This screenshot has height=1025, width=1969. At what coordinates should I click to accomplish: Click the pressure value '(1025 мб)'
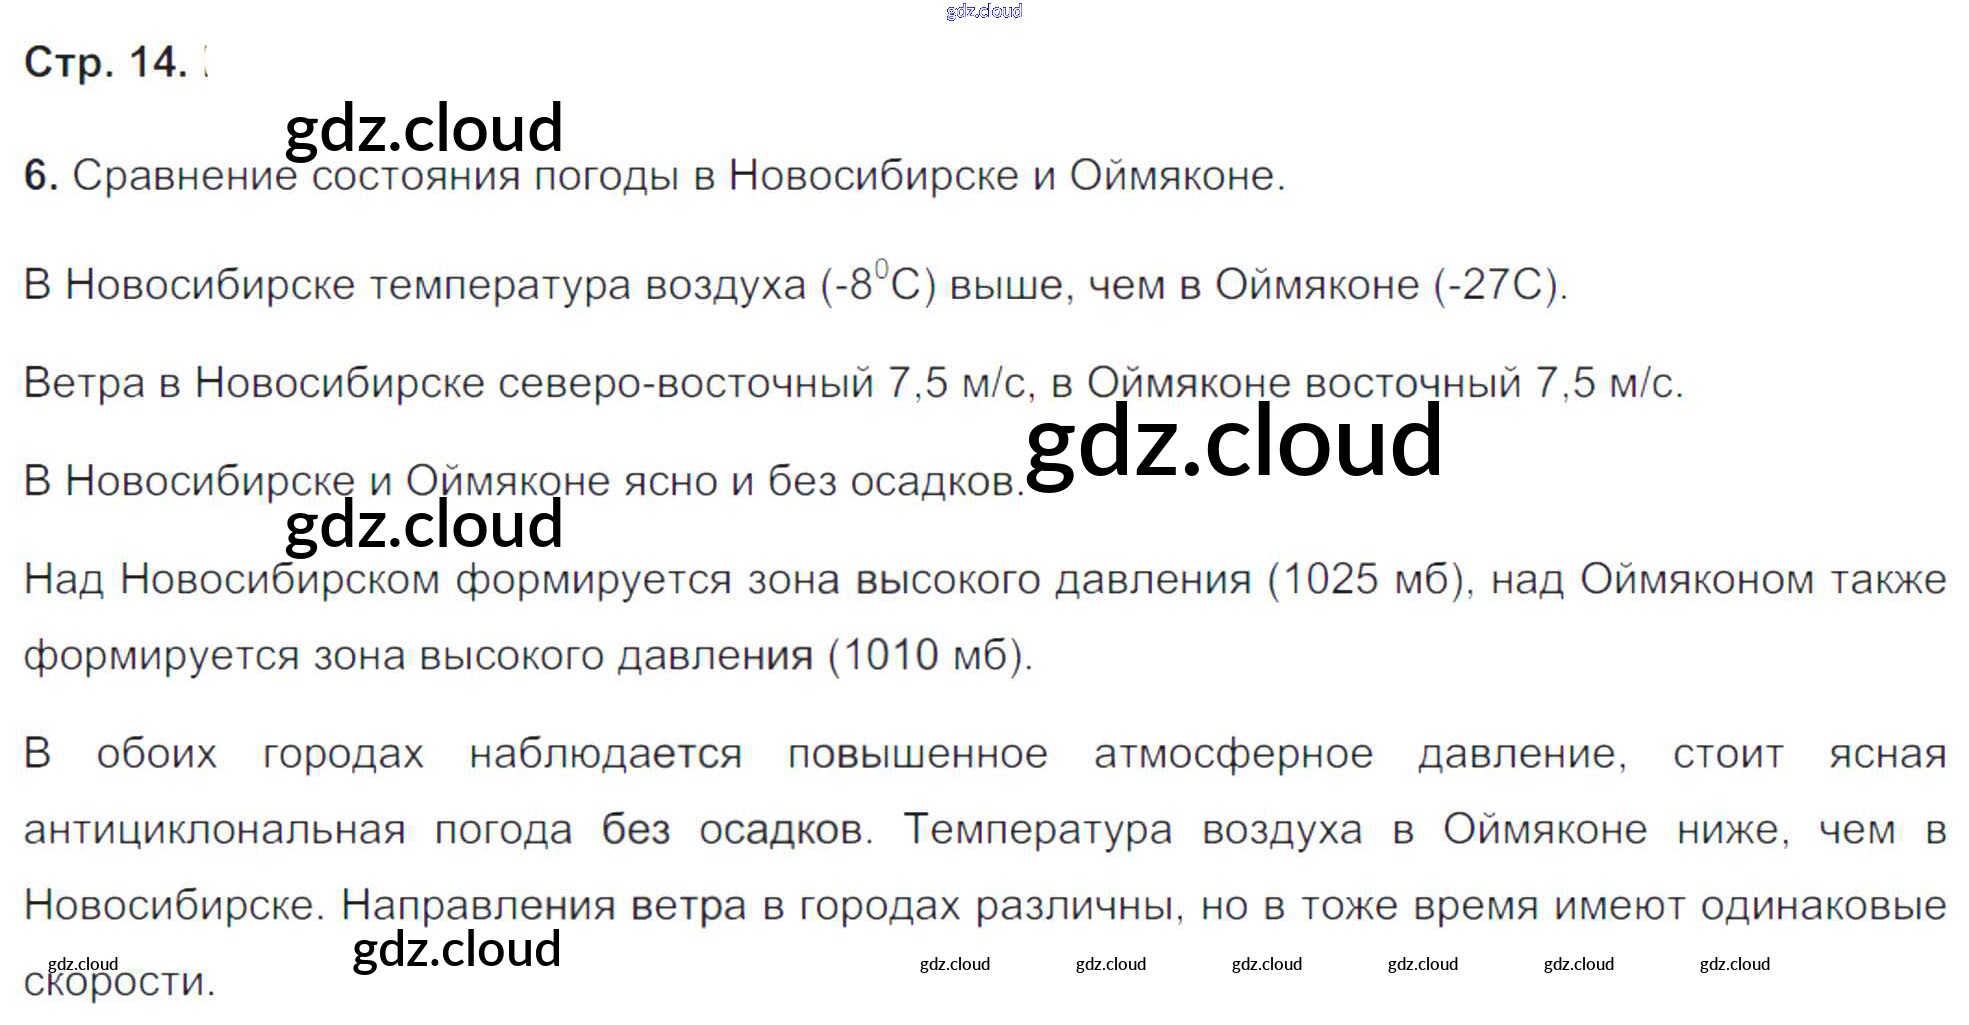tap(1369, 580)
